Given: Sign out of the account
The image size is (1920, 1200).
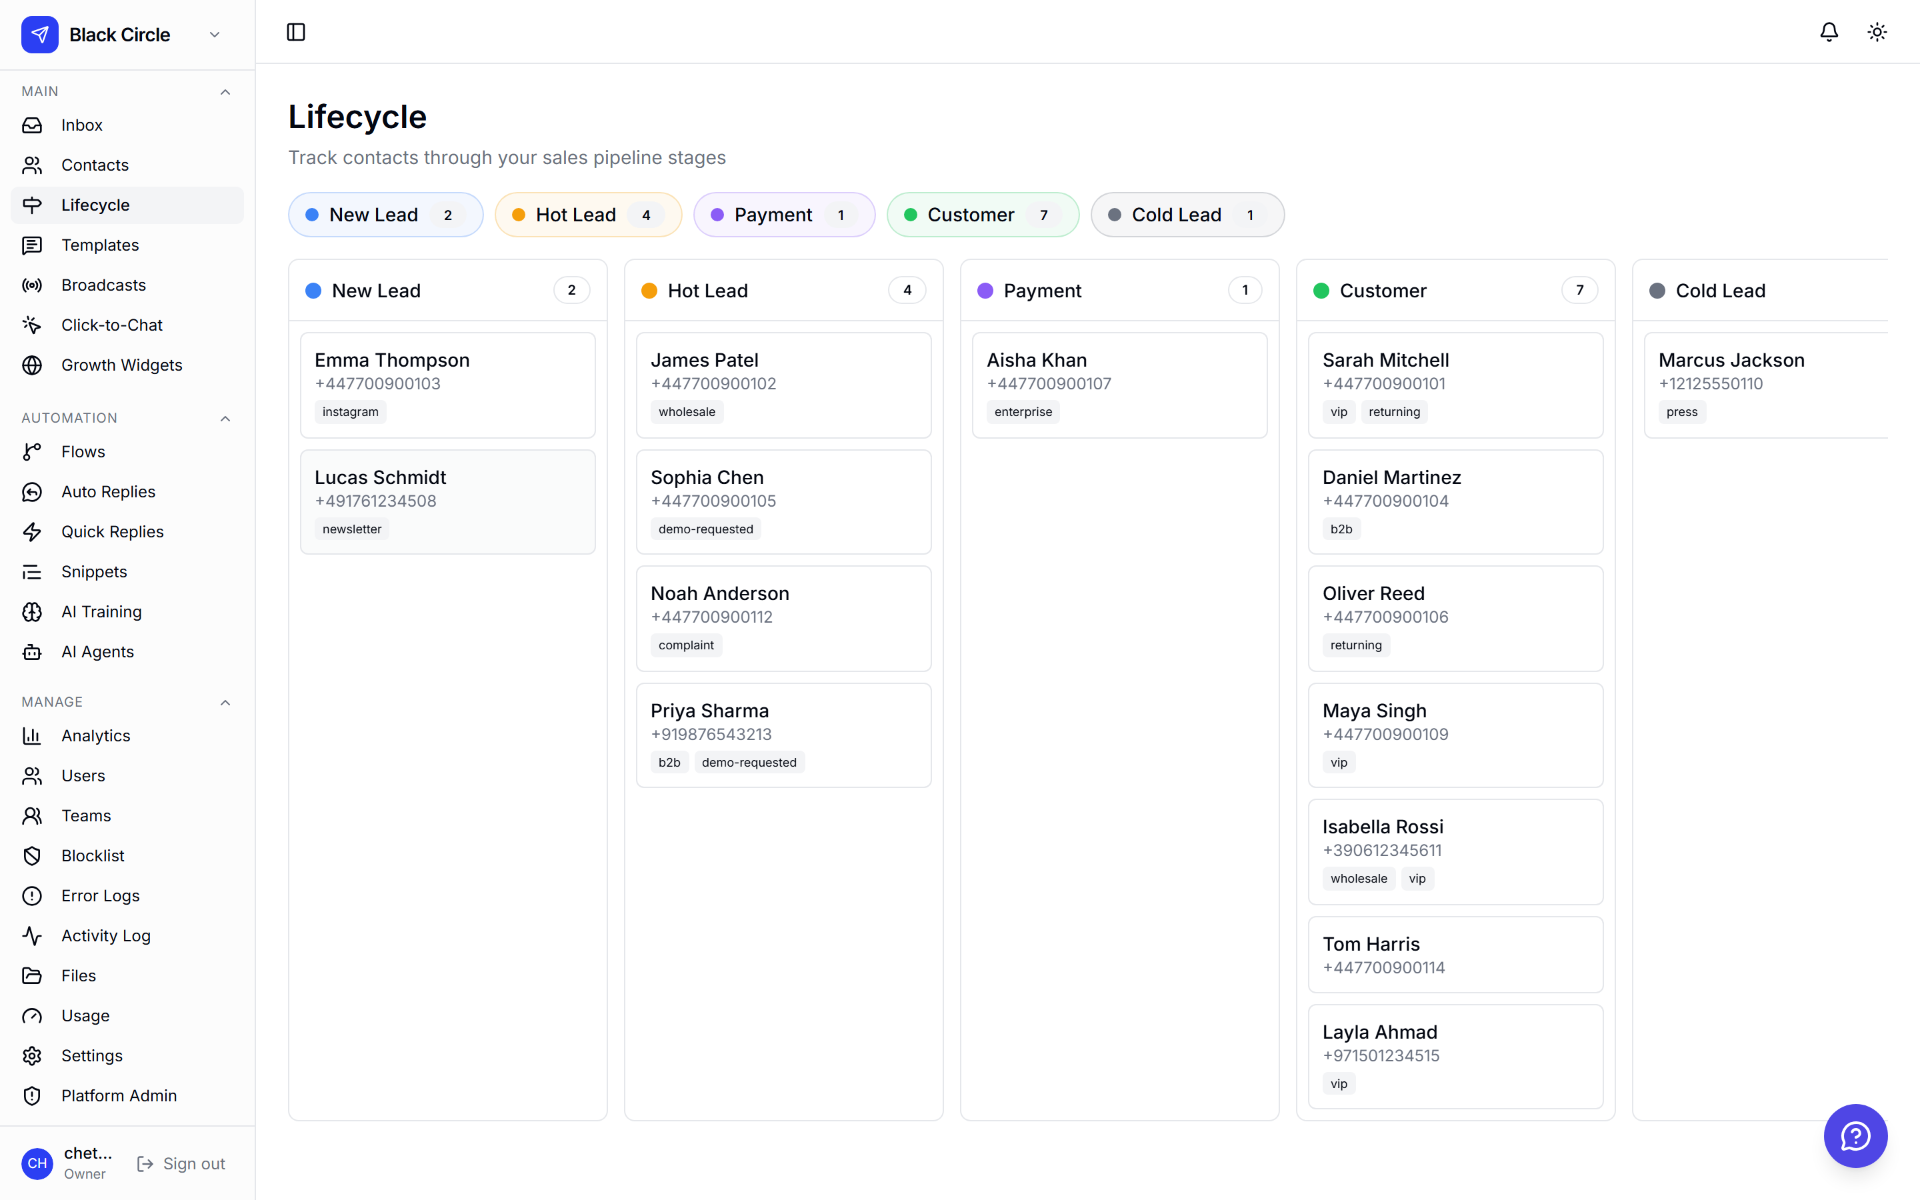Looking at the screenshot, I should (x=181, y=1164).
